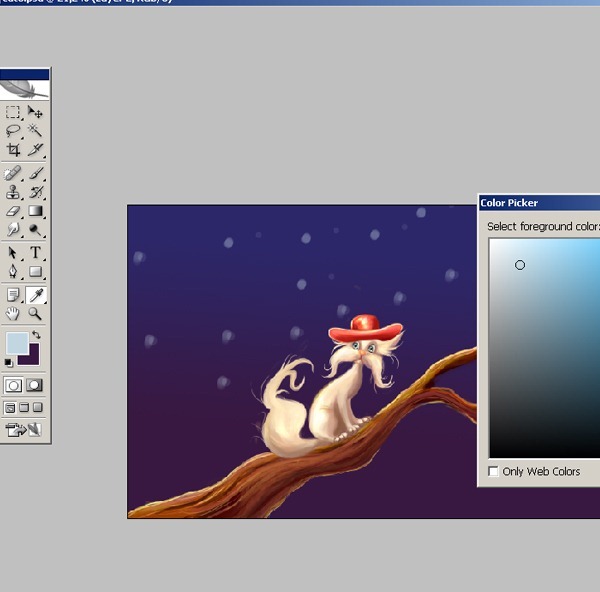Select the Brush tool
The width and height of the screenshot is (600, 592).
(x=36, y=173)
